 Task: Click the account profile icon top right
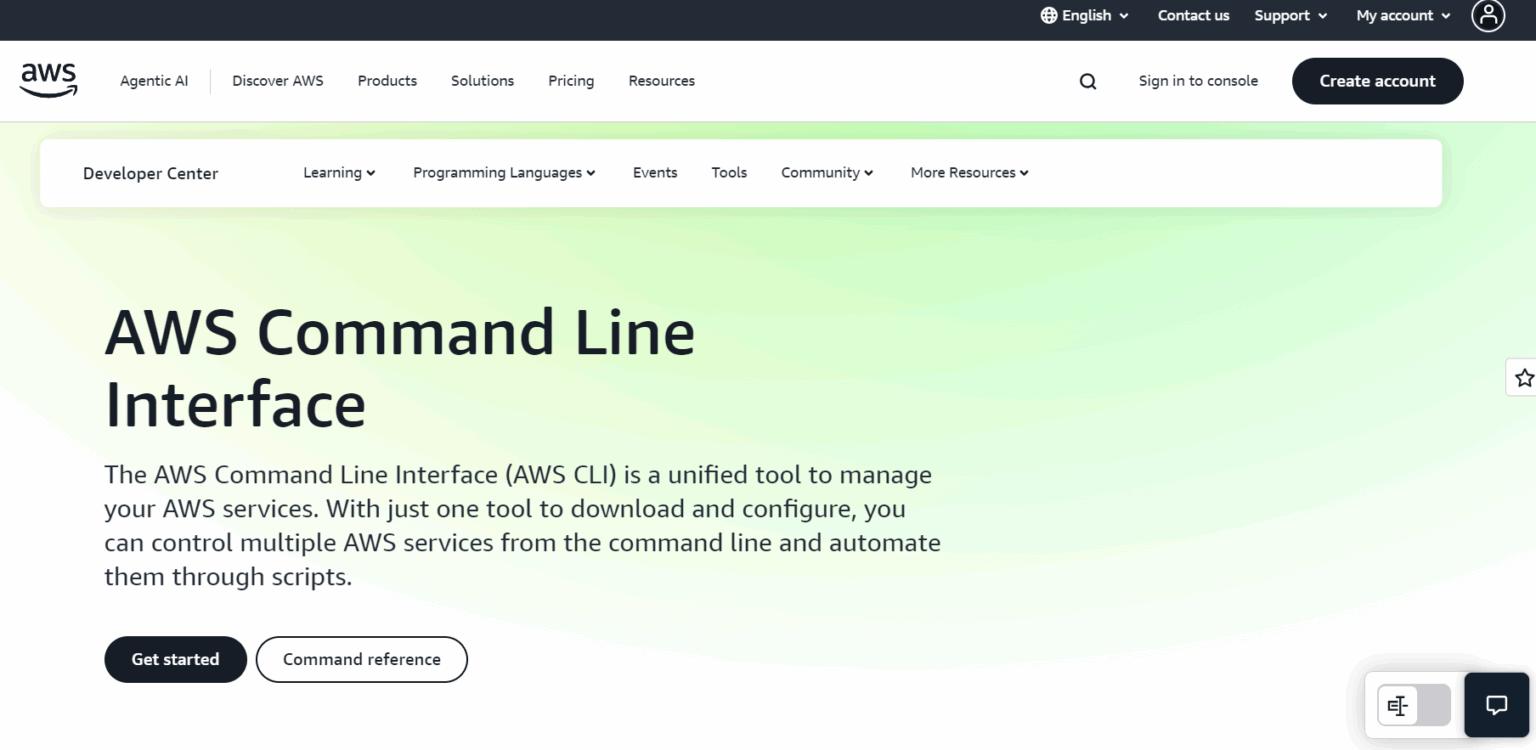[1487, 16]
